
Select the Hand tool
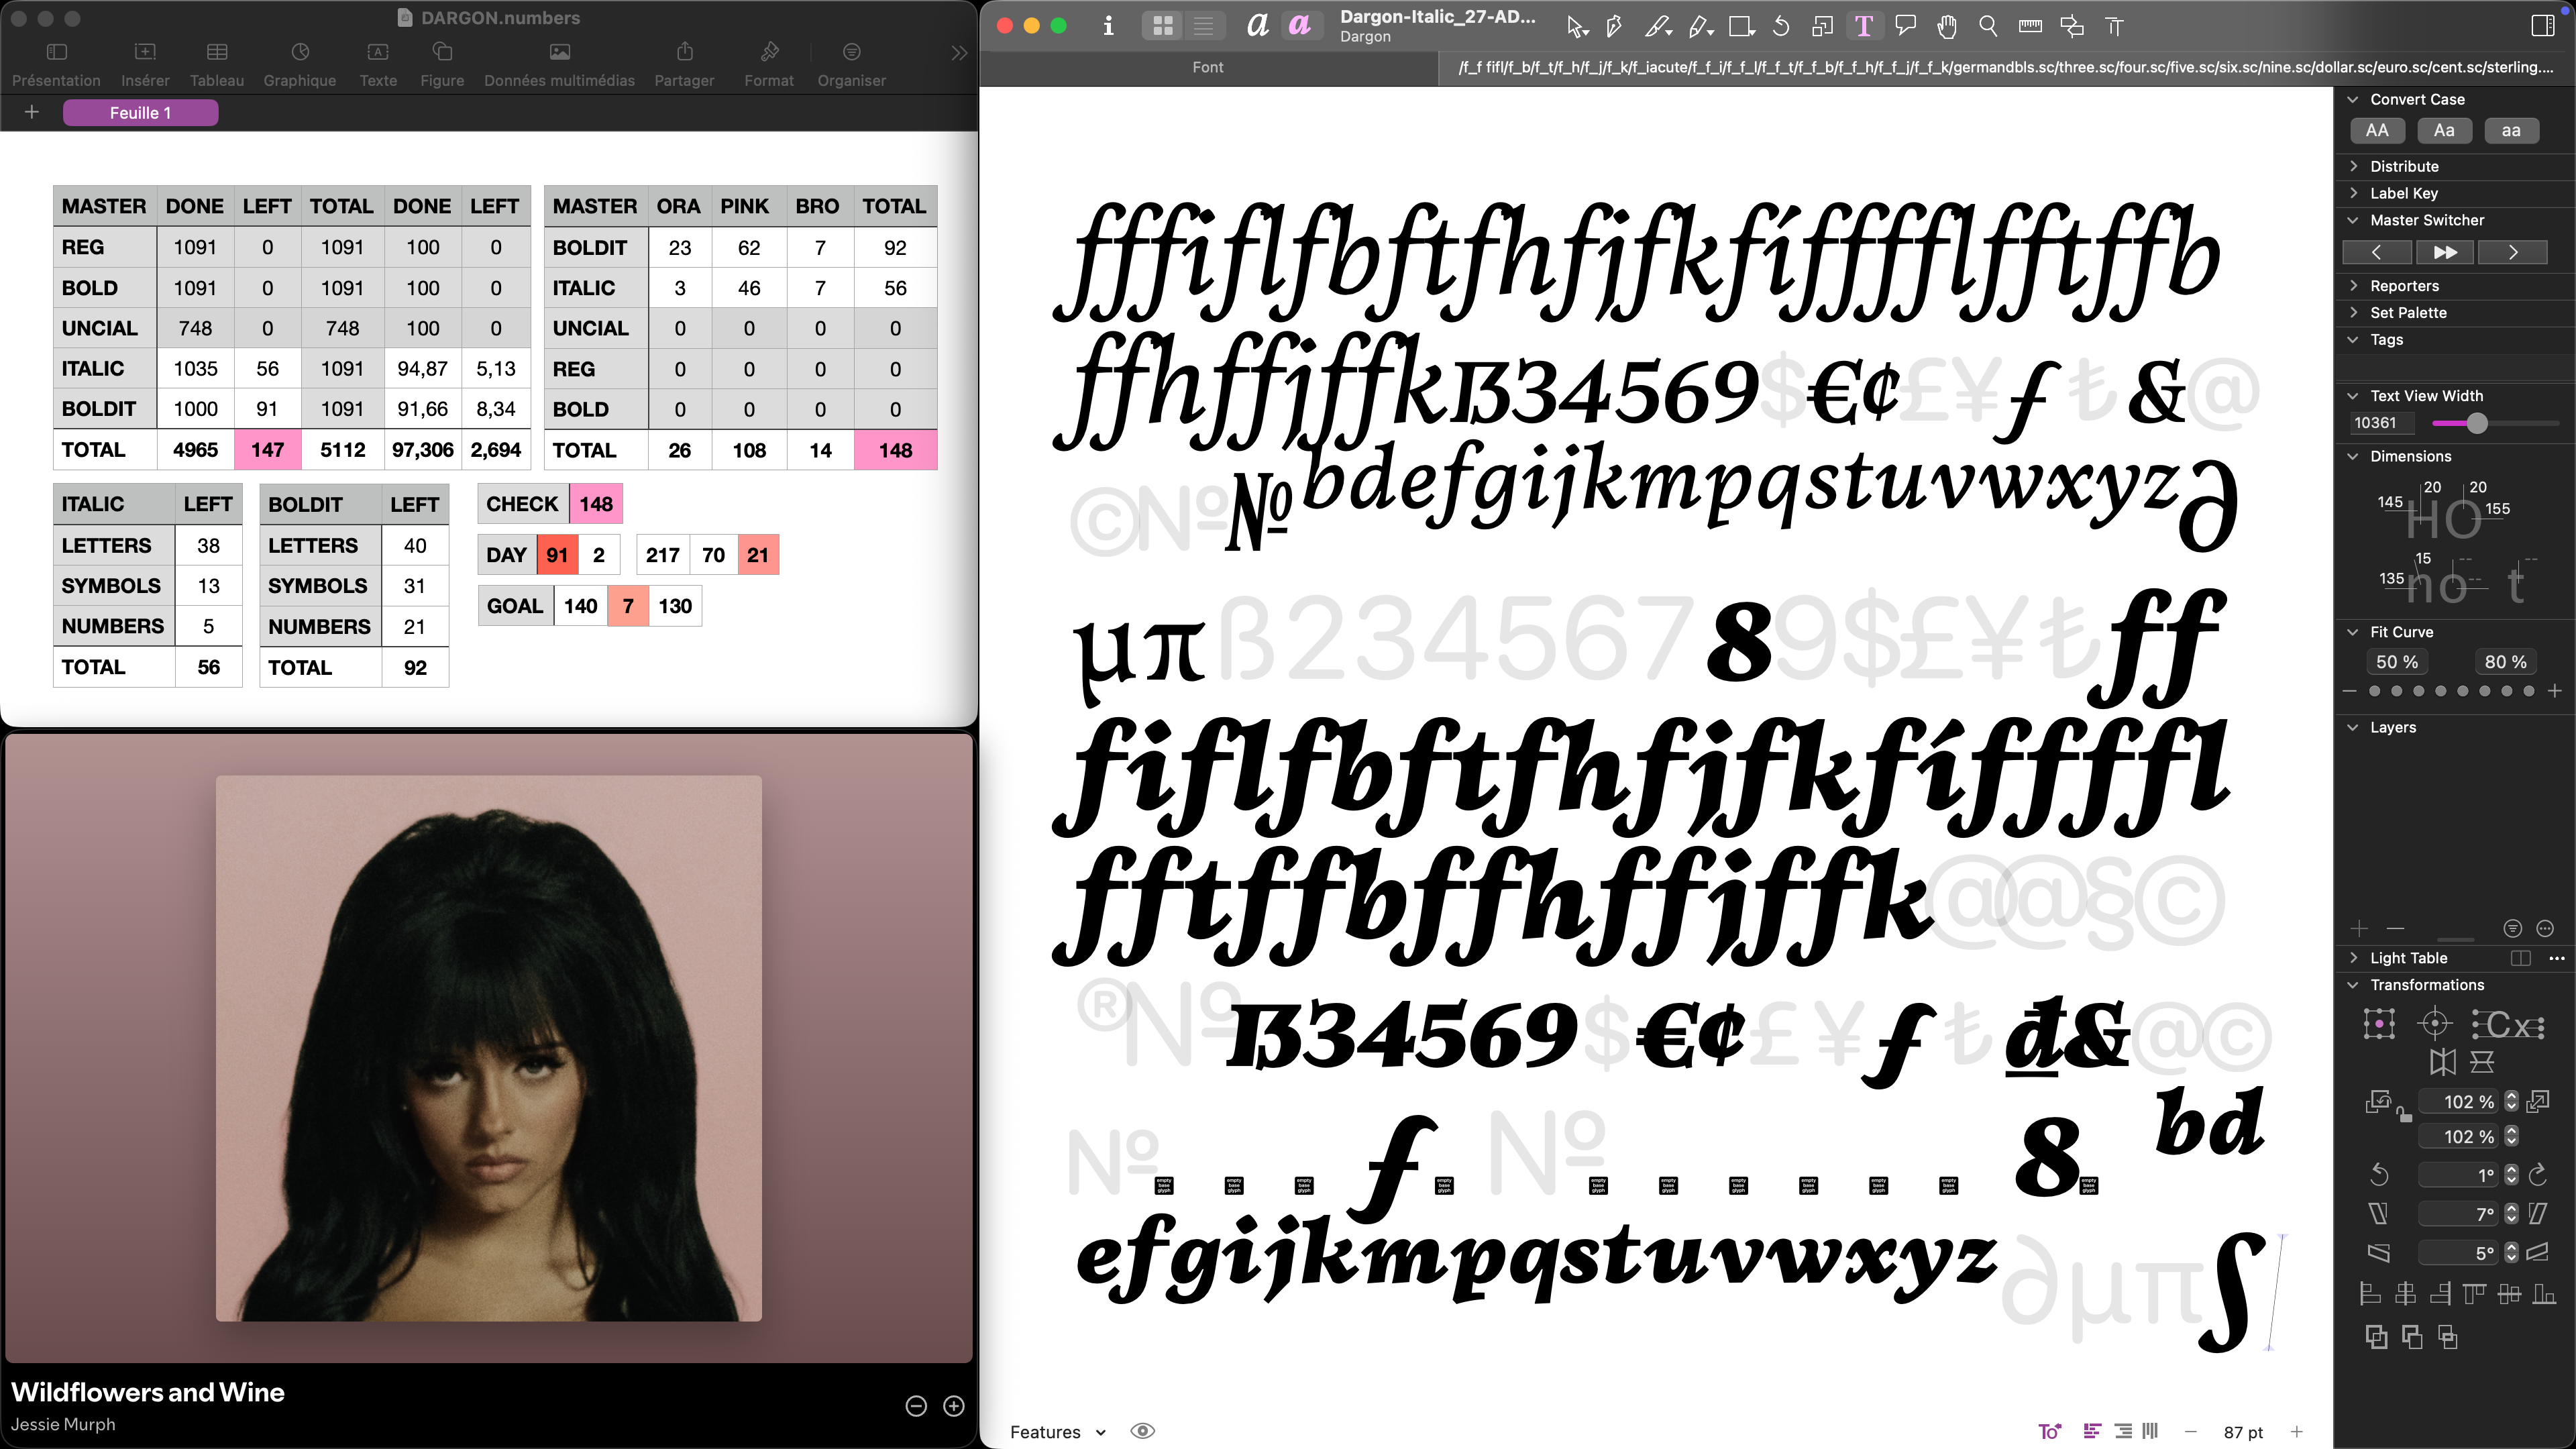pyautogui.click(x=1946, y=27)
